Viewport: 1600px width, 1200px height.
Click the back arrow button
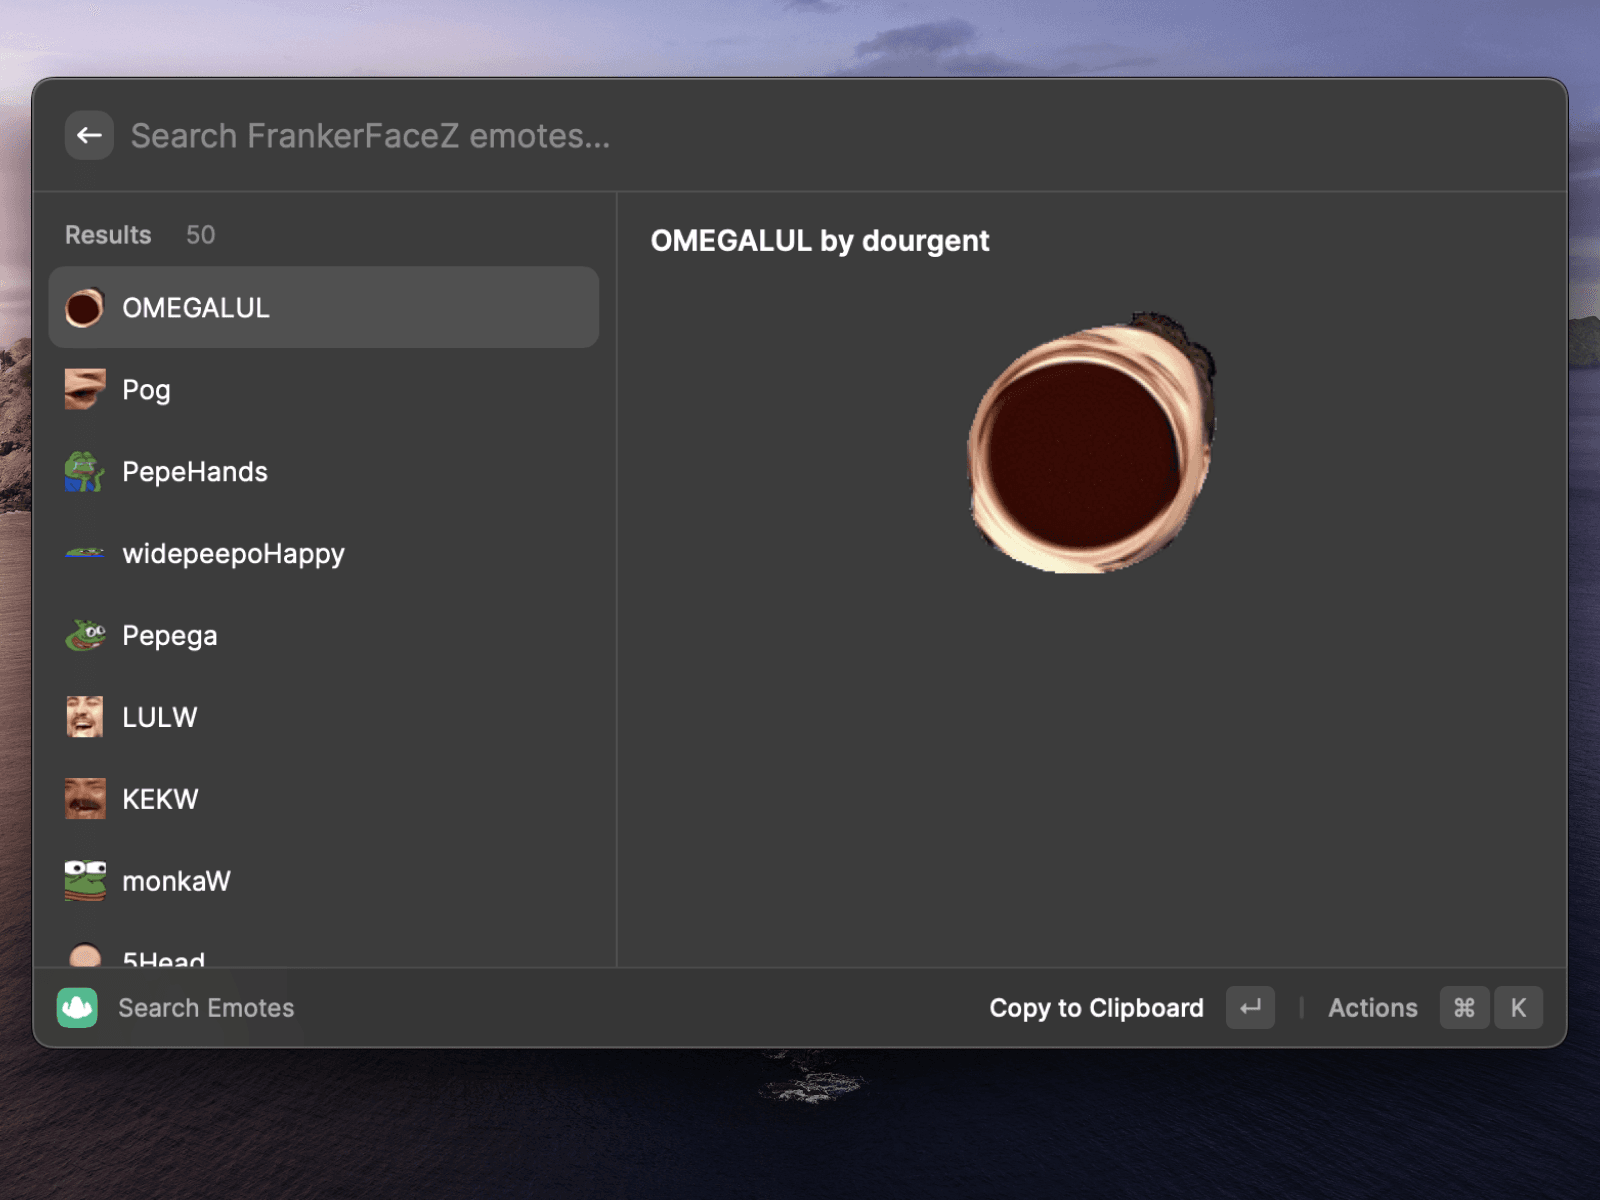click(x=89, y=136)
